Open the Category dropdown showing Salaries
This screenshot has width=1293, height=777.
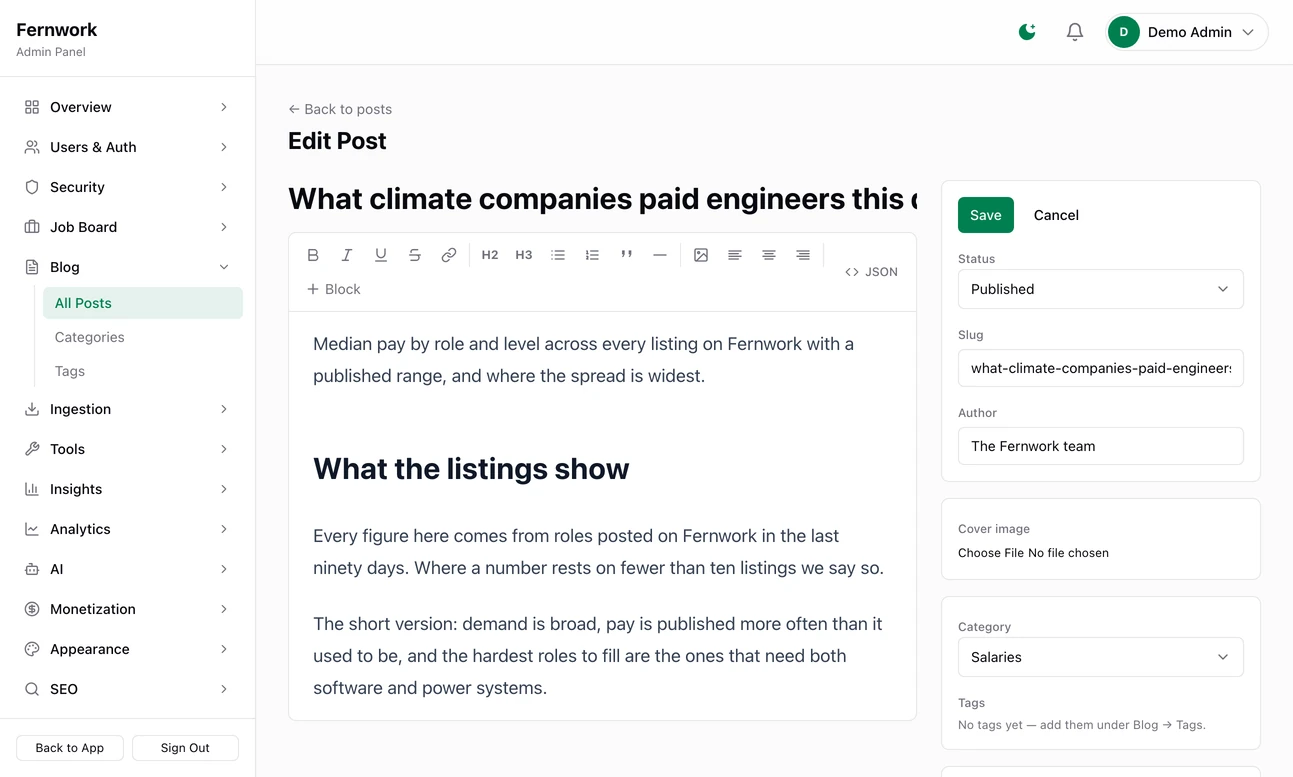(x=1101, y=657)
